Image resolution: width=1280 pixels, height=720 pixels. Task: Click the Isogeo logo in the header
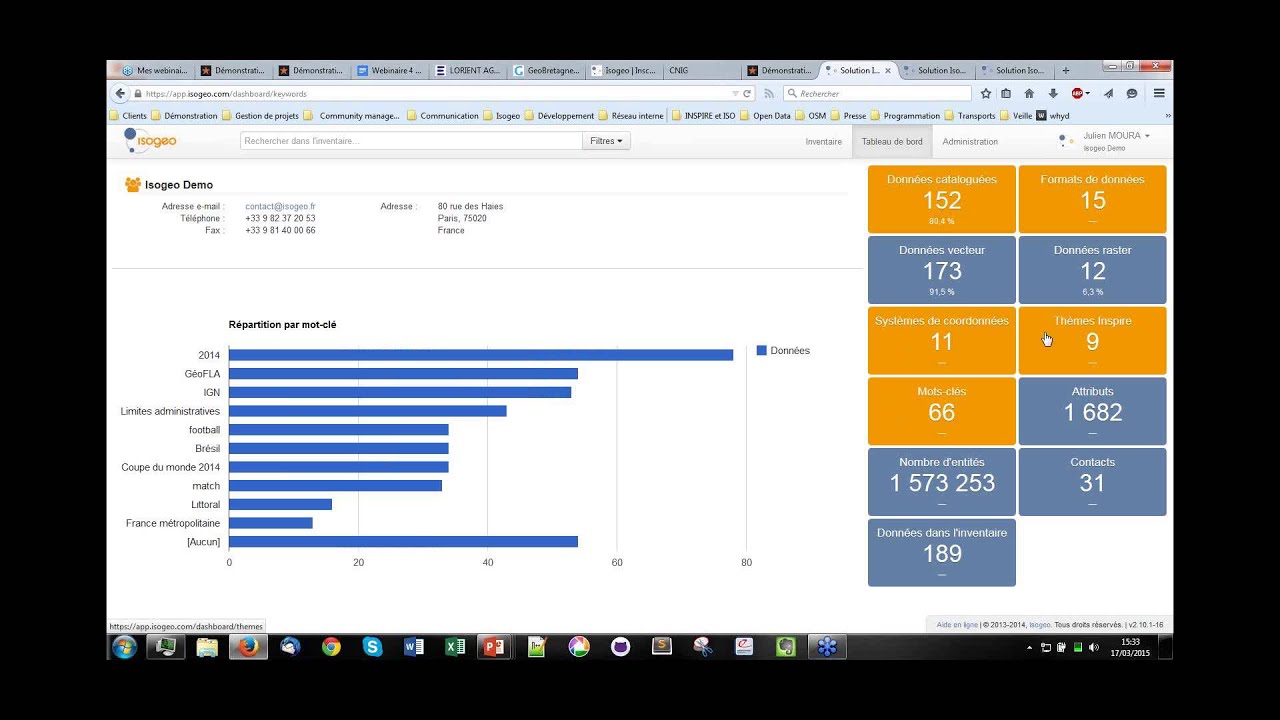150,141
